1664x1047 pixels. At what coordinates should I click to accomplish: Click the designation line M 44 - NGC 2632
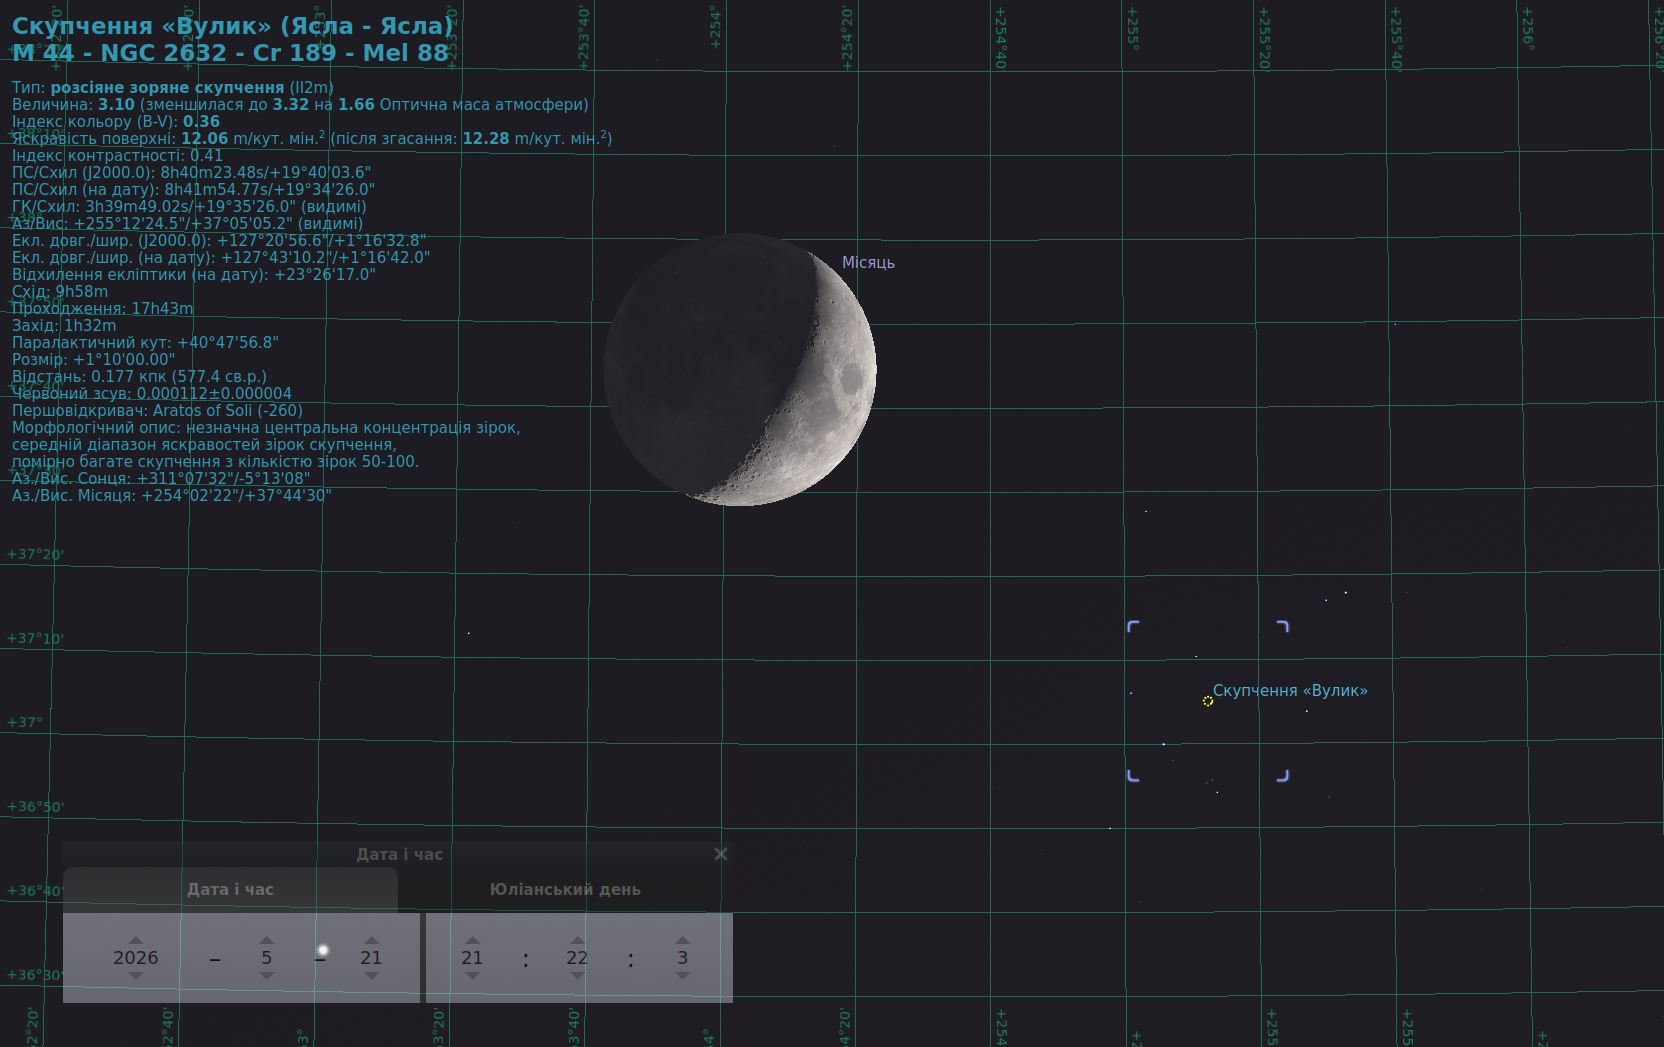tap(230, 53)
